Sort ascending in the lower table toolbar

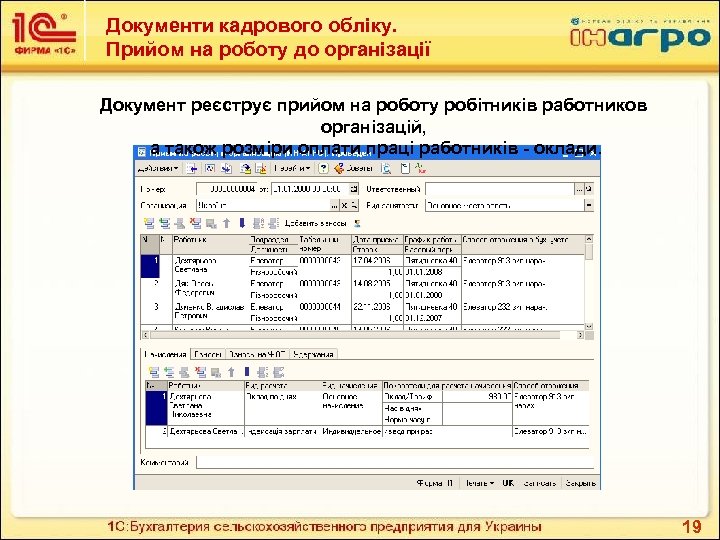(x=263, y=372)
